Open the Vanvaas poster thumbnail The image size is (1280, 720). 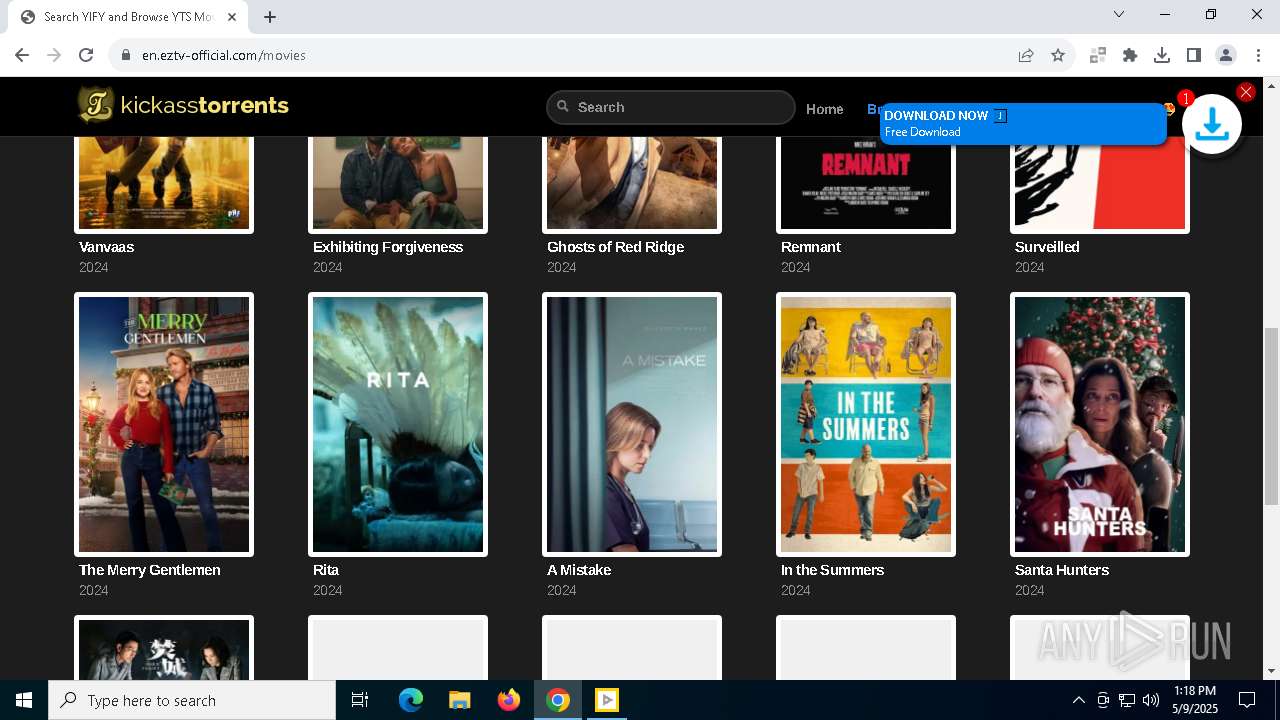164,183
